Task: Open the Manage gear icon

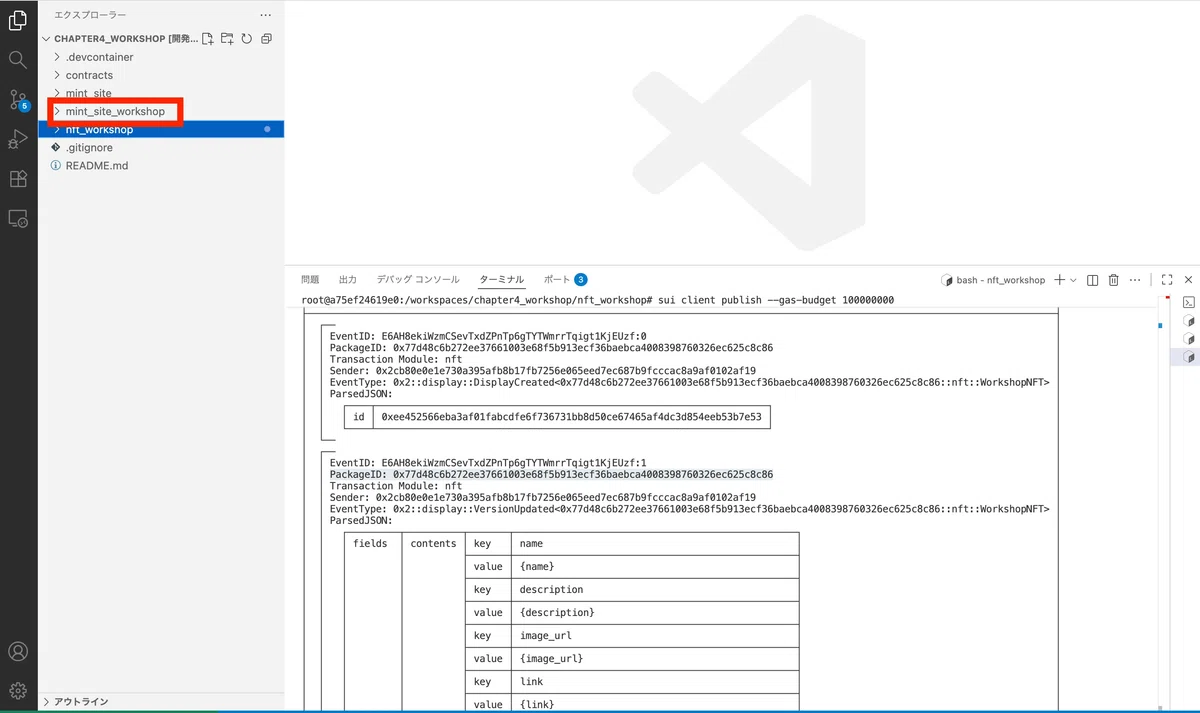Action: pos(18,690)
